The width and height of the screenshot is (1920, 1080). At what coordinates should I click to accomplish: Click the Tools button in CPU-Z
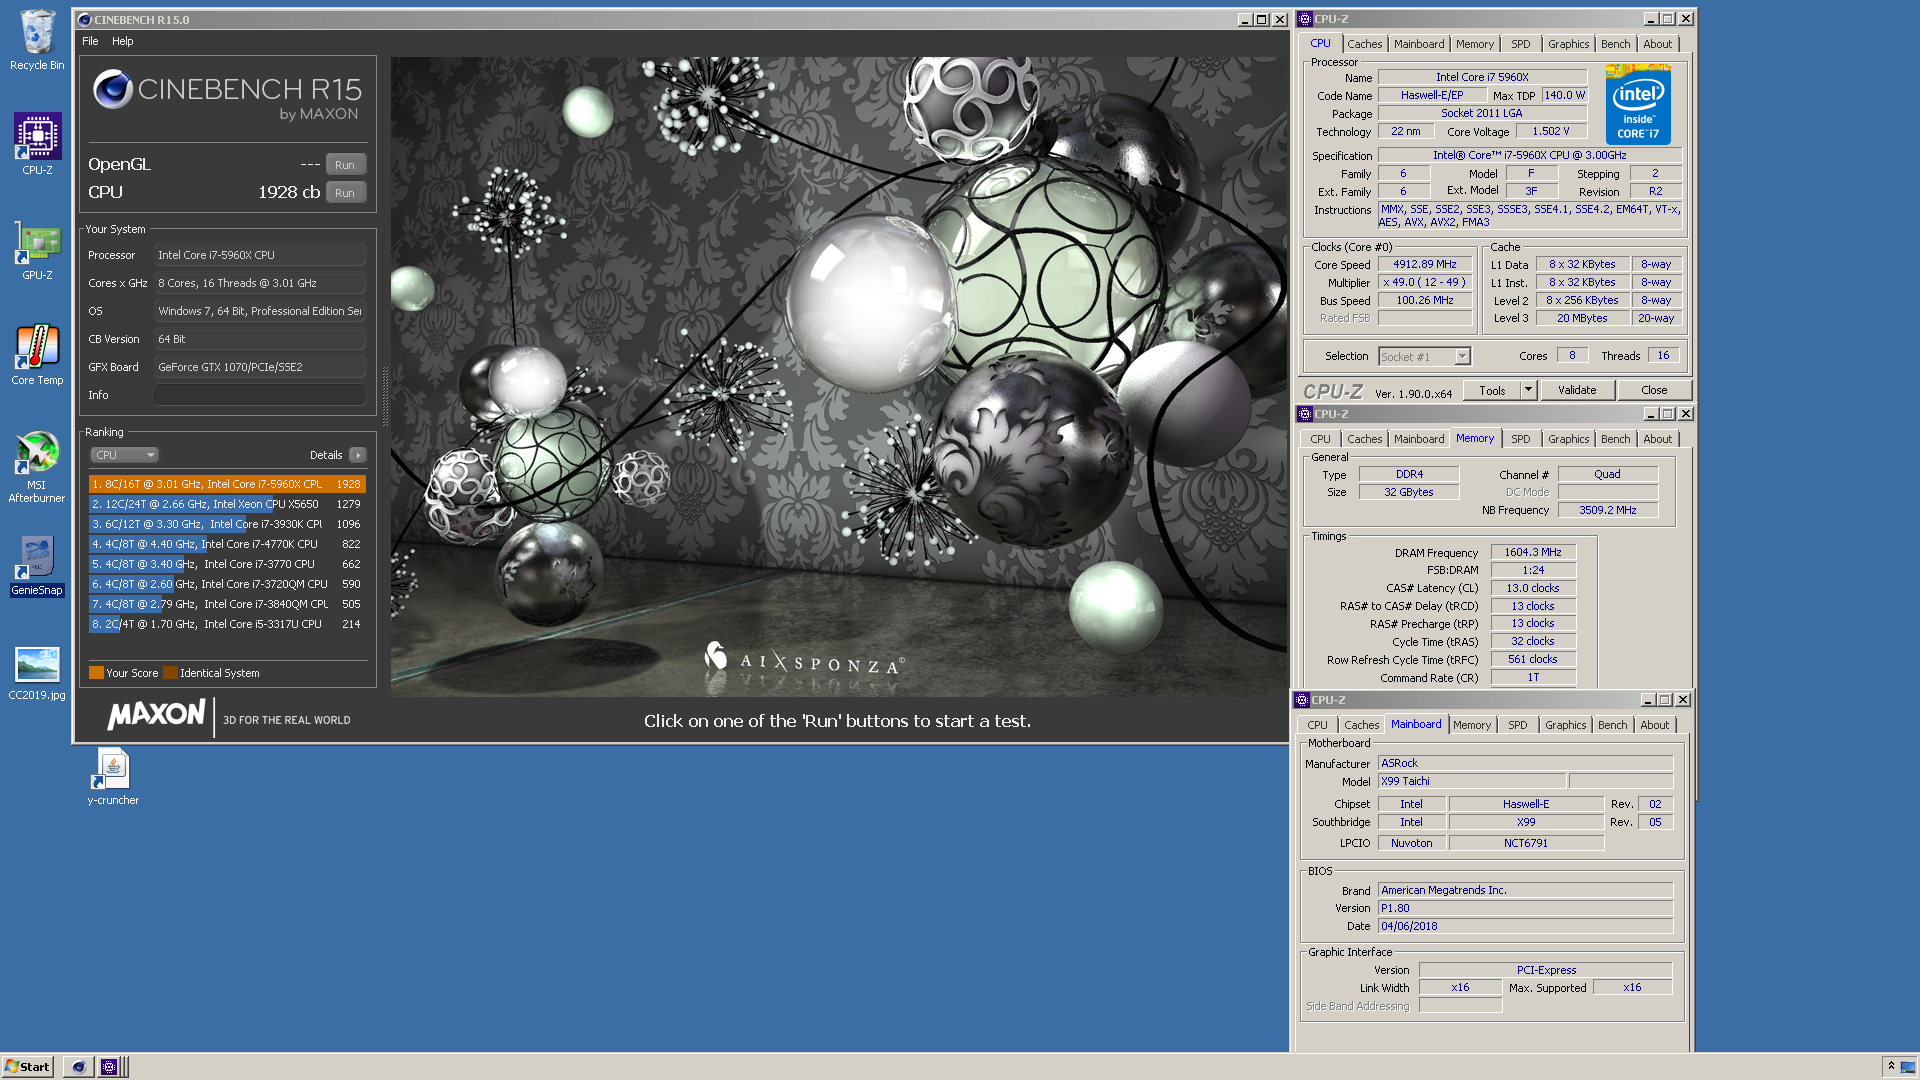point(1492,391)
